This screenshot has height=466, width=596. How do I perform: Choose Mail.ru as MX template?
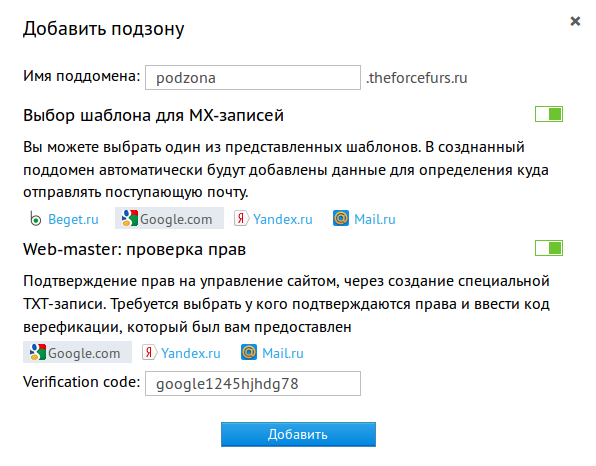pos(375,219)
